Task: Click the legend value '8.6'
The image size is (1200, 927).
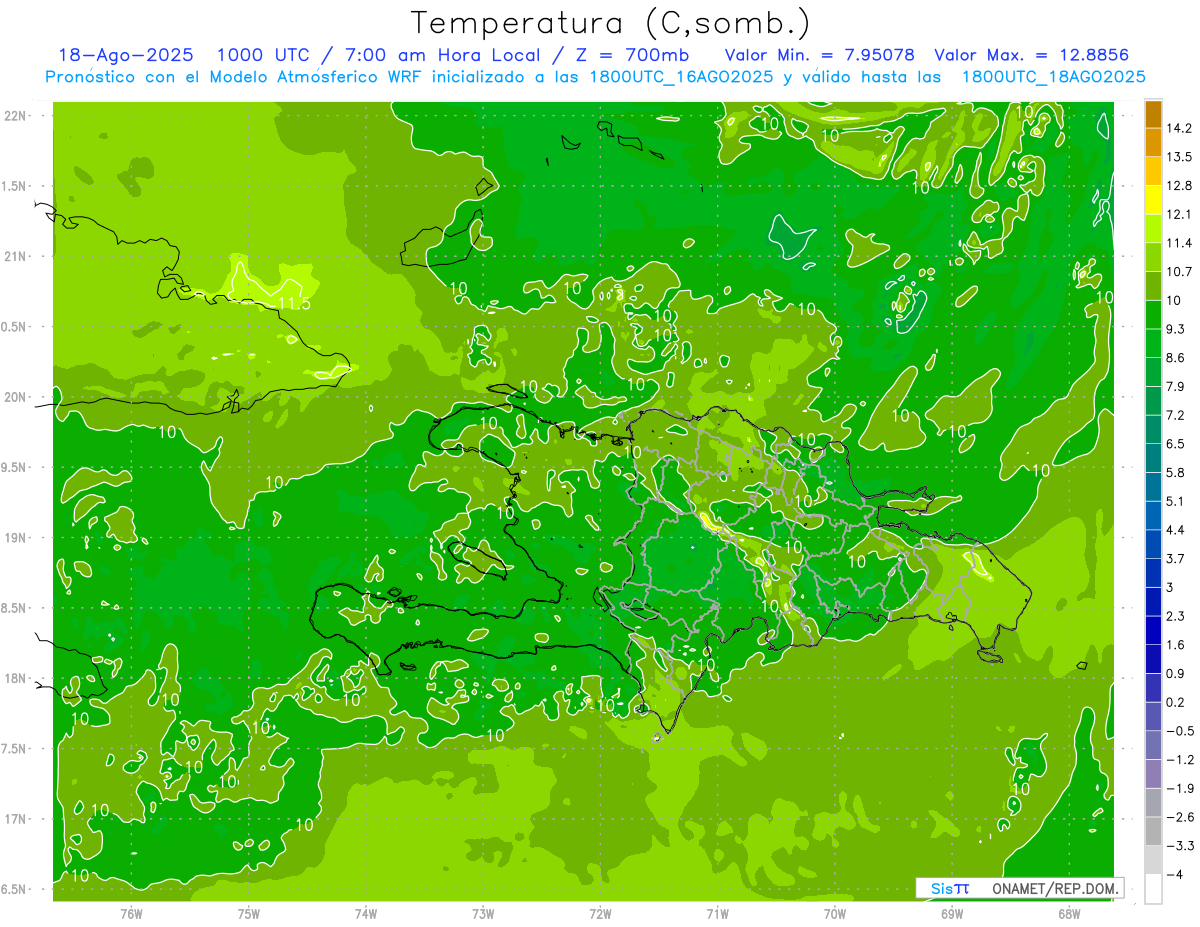Action: pos(1175,358)
